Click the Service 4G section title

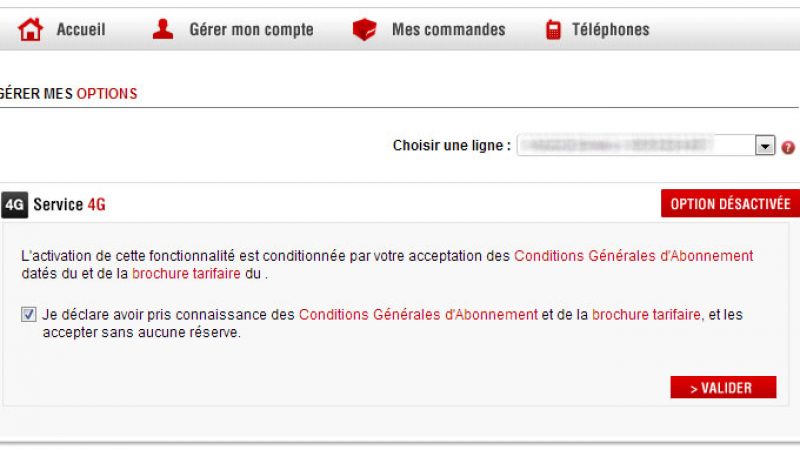click(69, 205)
